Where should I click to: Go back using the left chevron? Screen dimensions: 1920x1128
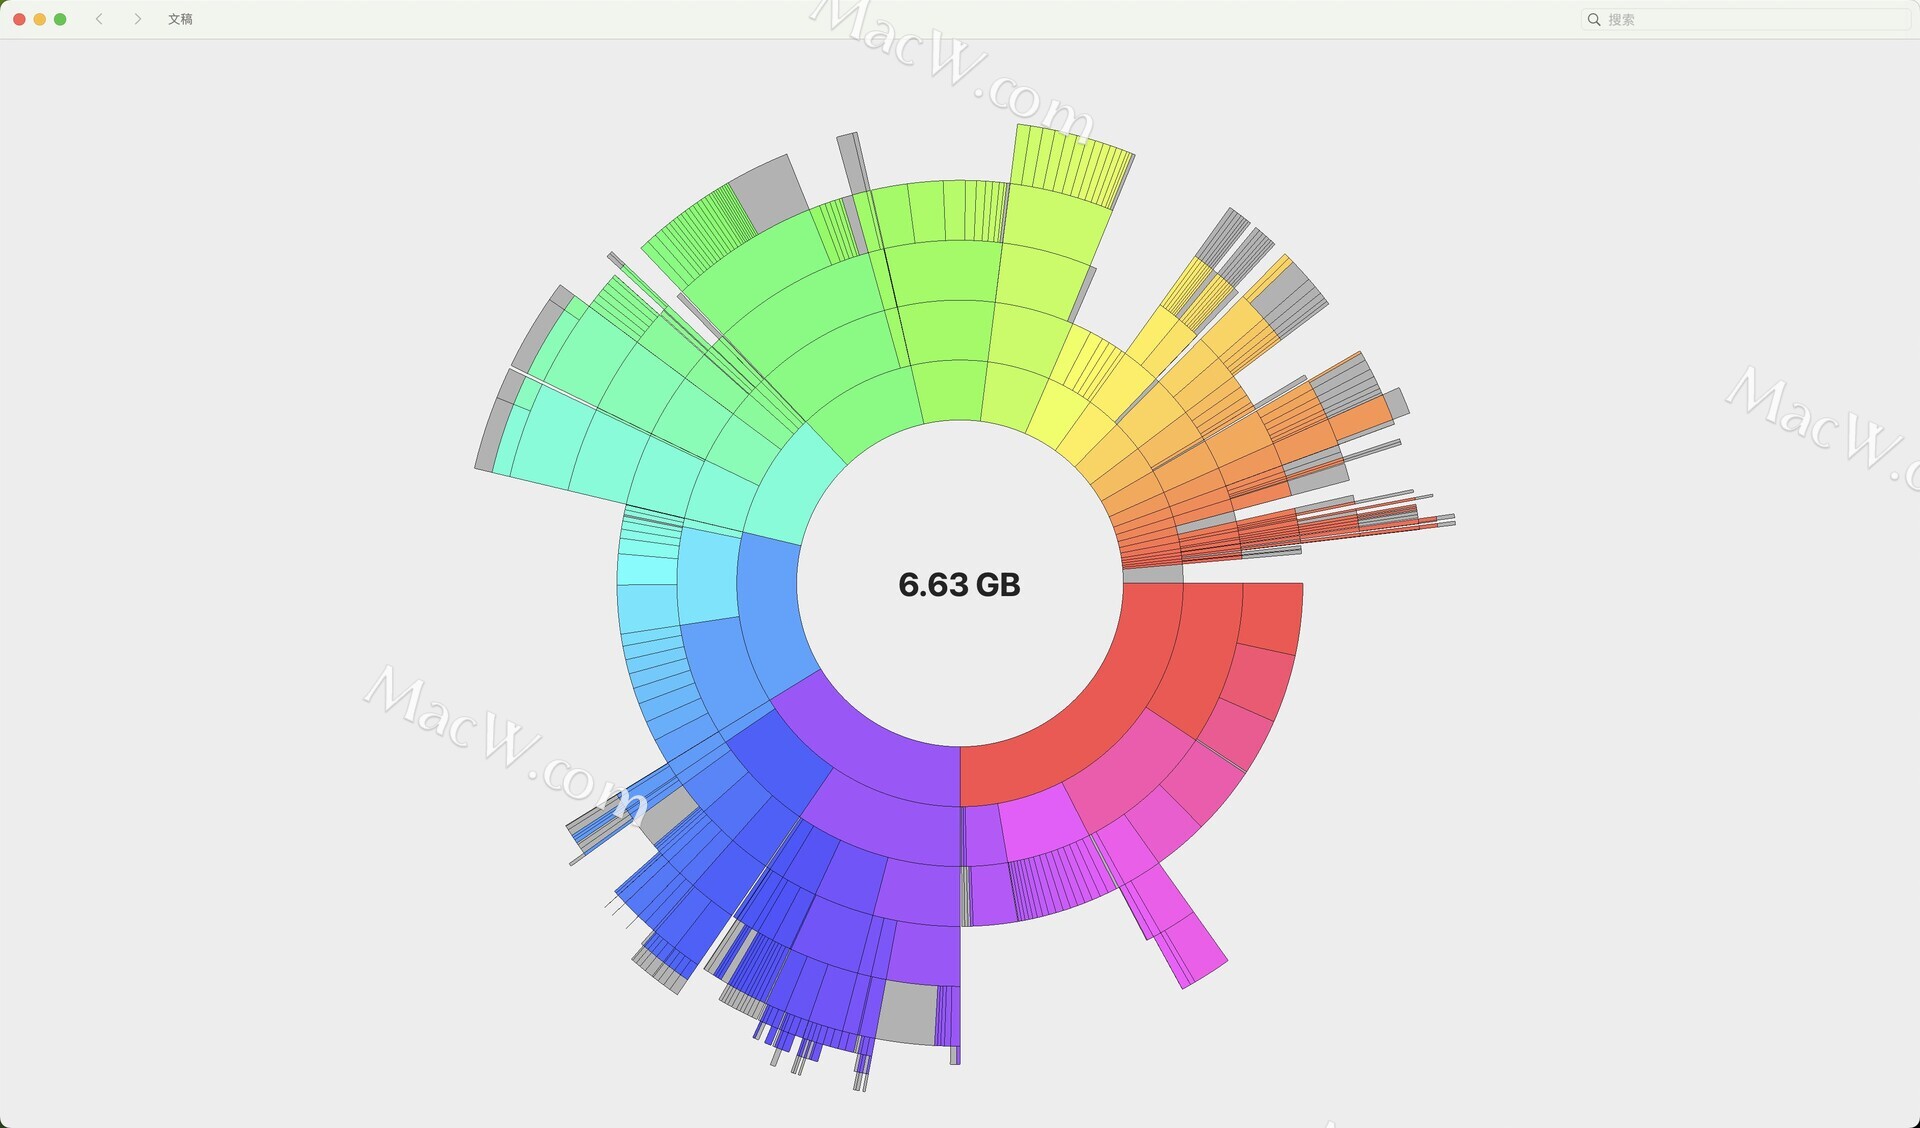coord(99,19)
